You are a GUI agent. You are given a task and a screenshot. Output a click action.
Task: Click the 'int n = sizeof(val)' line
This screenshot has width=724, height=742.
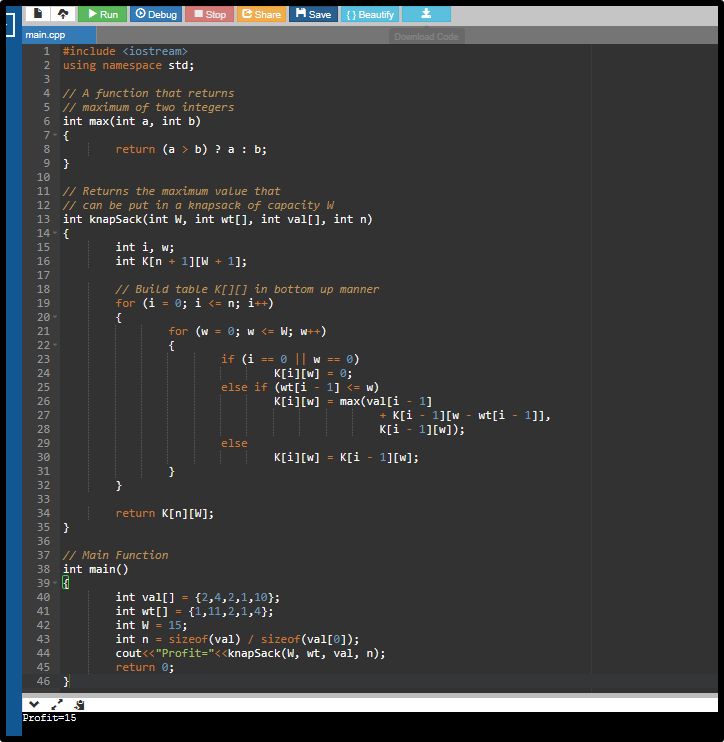(238, 639)
